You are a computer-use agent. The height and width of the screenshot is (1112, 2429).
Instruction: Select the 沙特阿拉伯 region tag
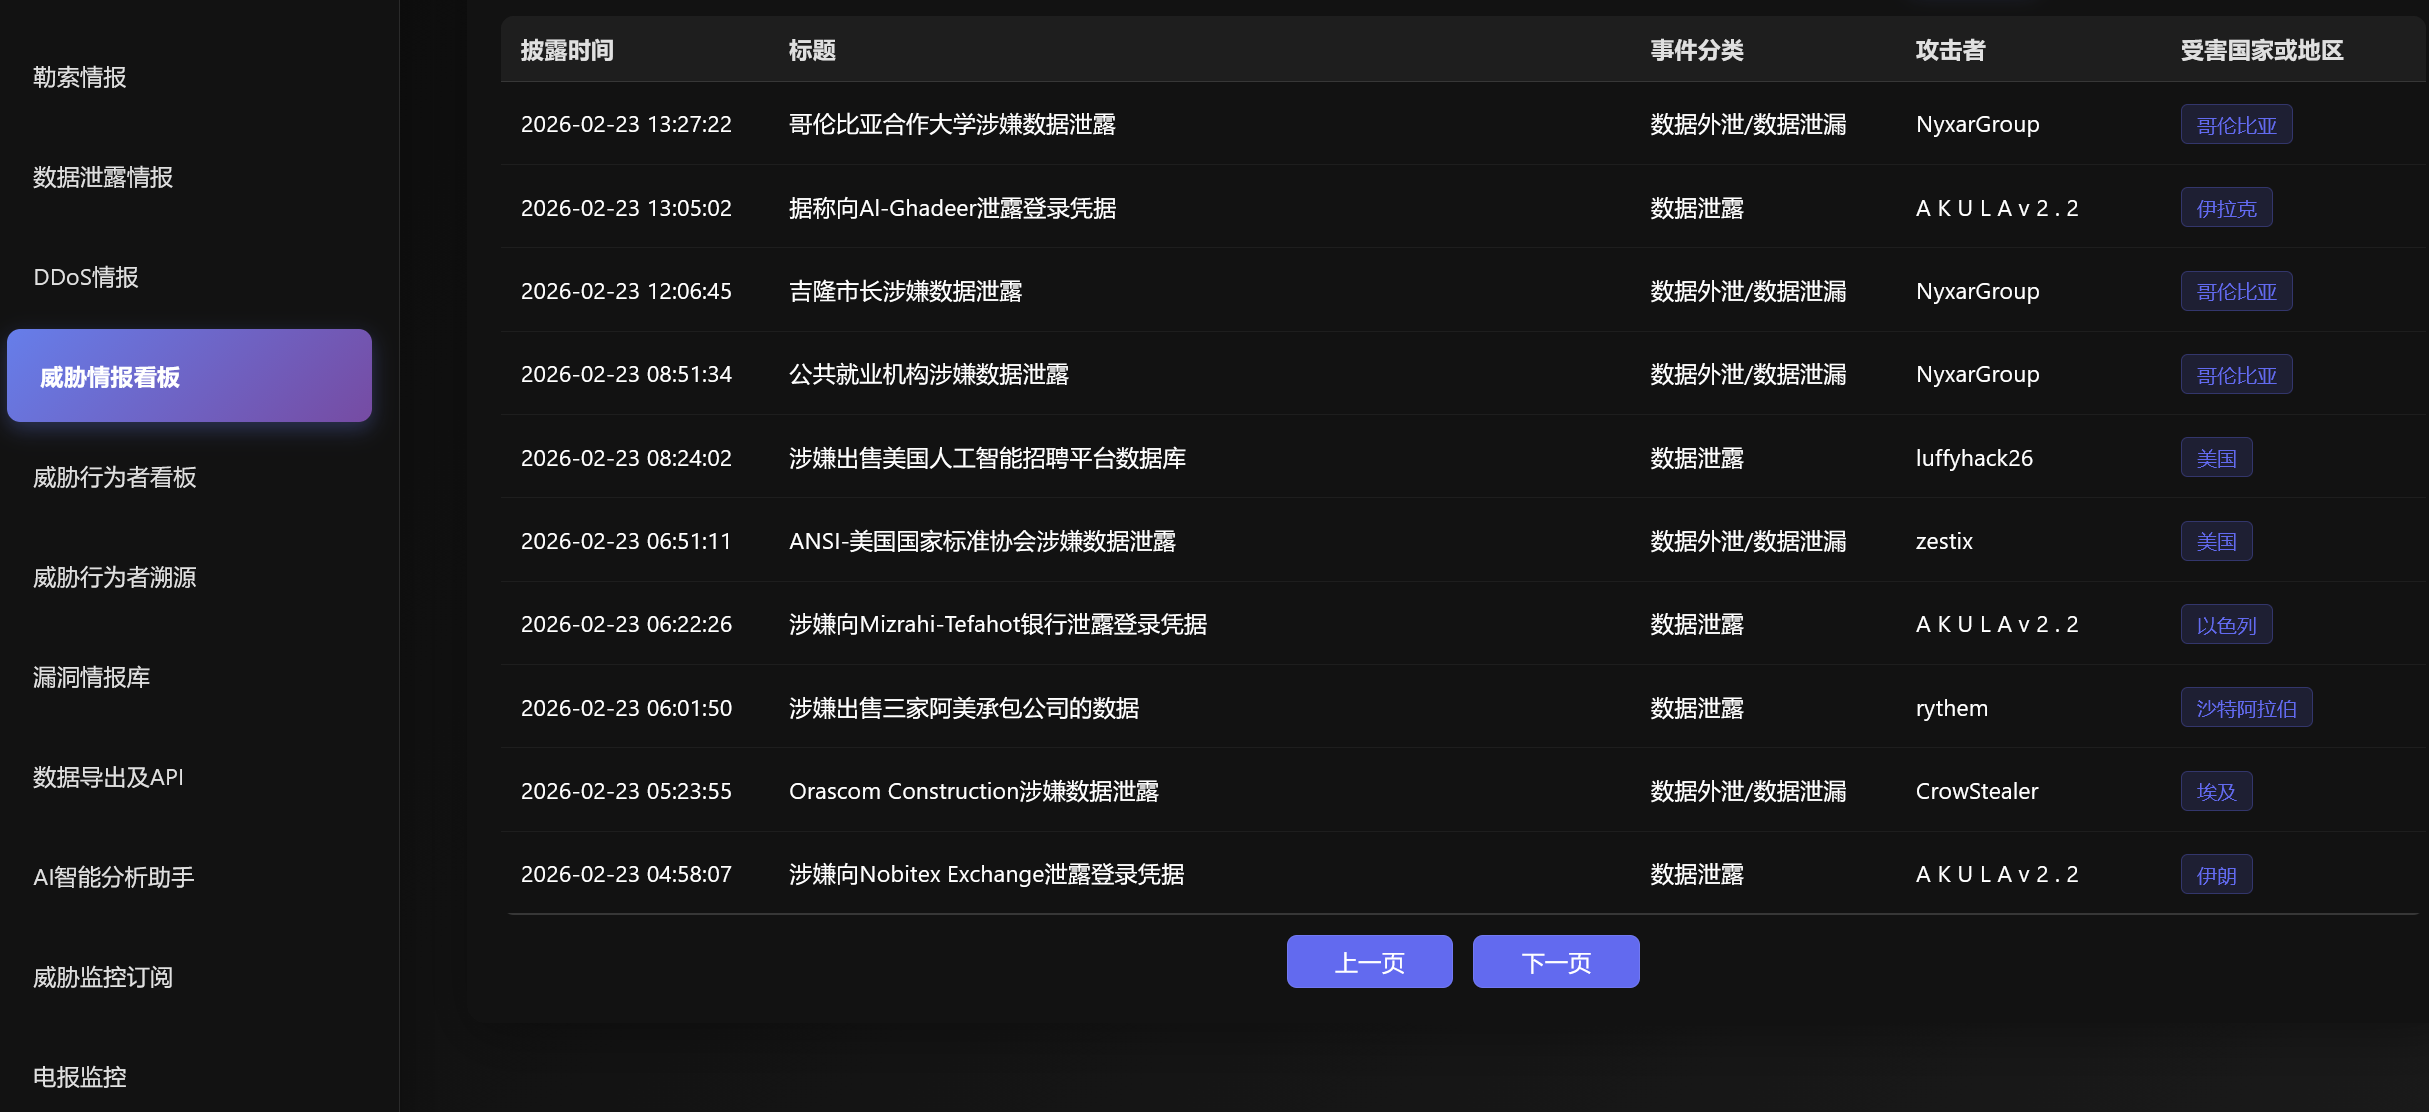point(2246,707)
